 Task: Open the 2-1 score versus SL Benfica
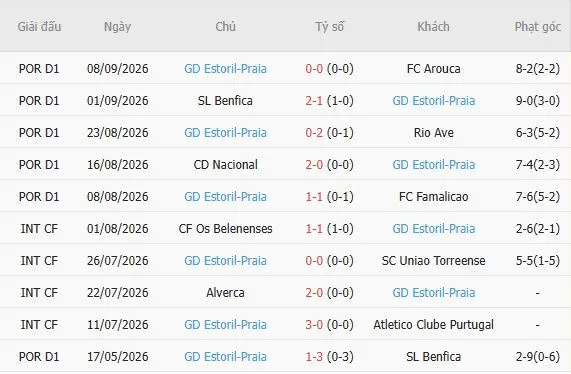pyautogui.click(x=314, y=101)
